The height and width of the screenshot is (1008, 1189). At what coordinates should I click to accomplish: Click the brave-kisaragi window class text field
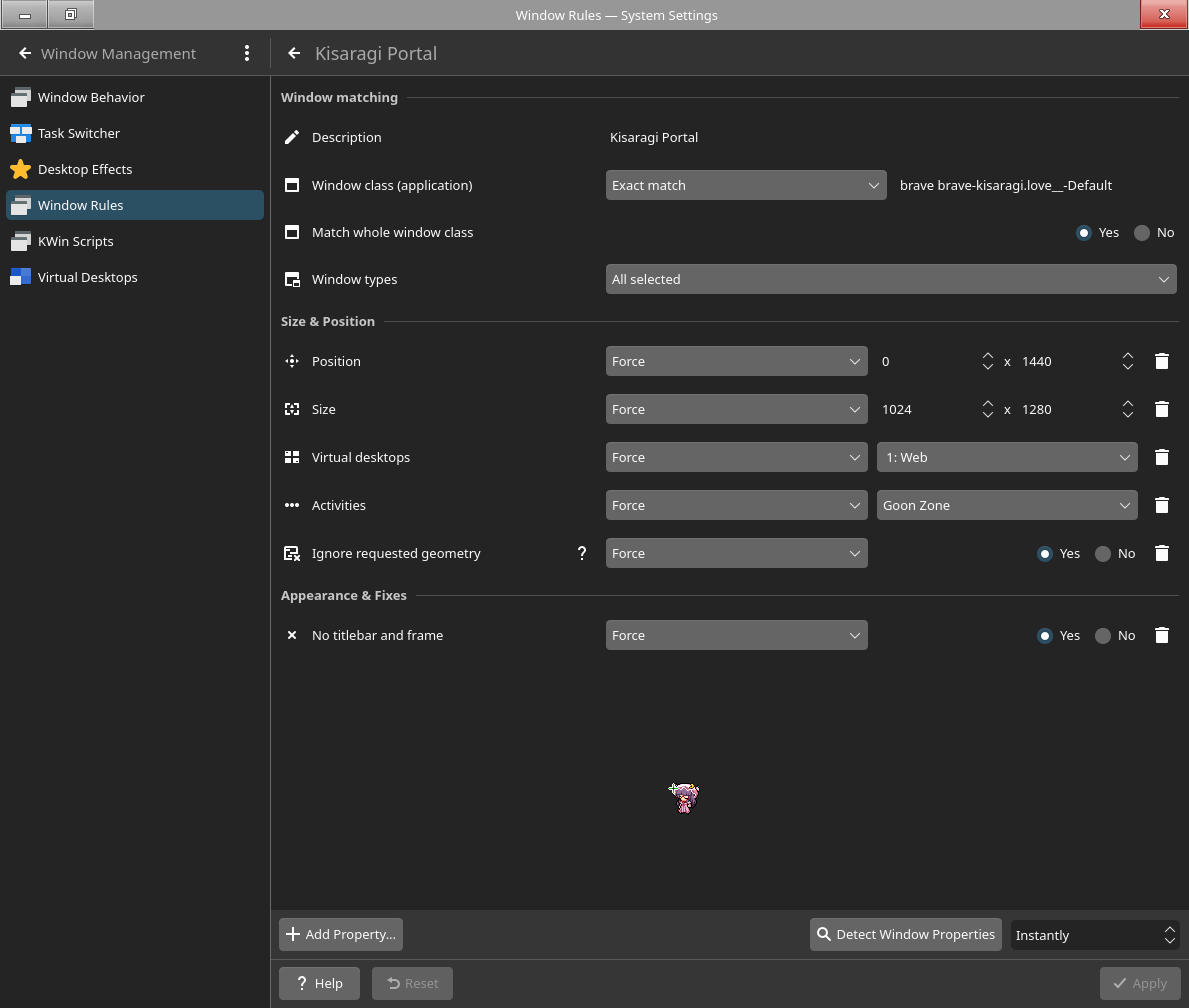pyautogui.click(x=1037, y=185)
